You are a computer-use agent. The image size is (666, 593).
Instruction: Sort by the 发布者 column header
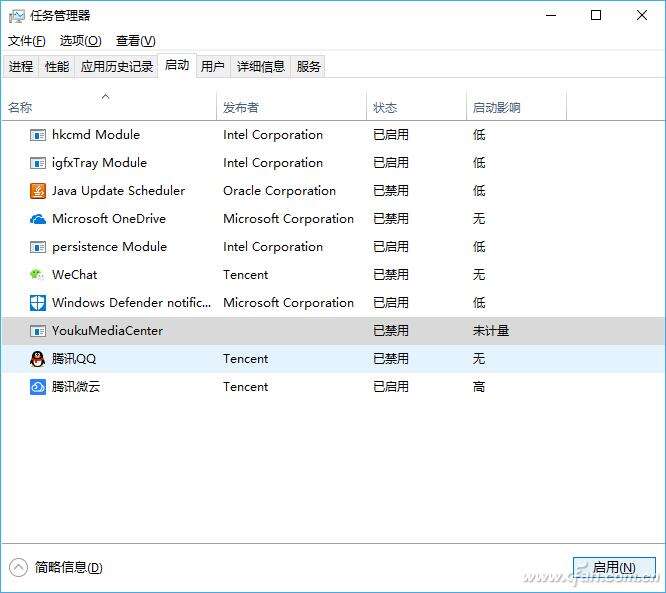point(291,105)
